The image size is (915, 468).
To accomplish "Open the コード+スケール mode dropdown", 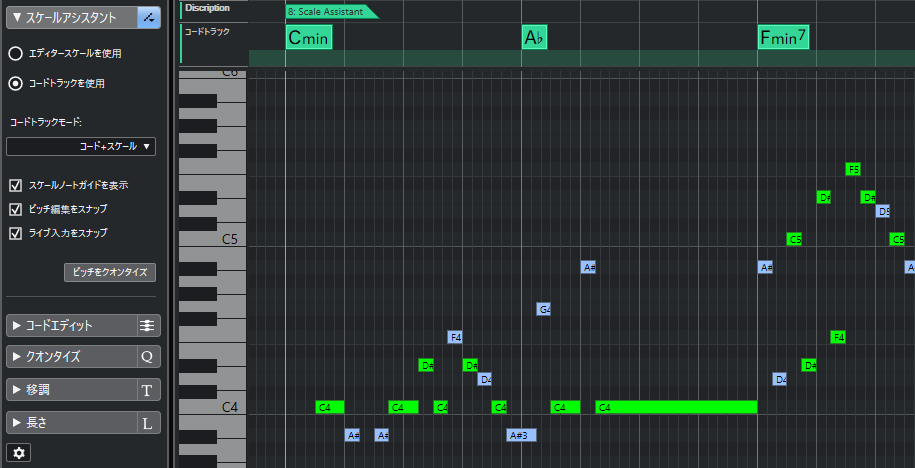I will (x=81, y=146).
